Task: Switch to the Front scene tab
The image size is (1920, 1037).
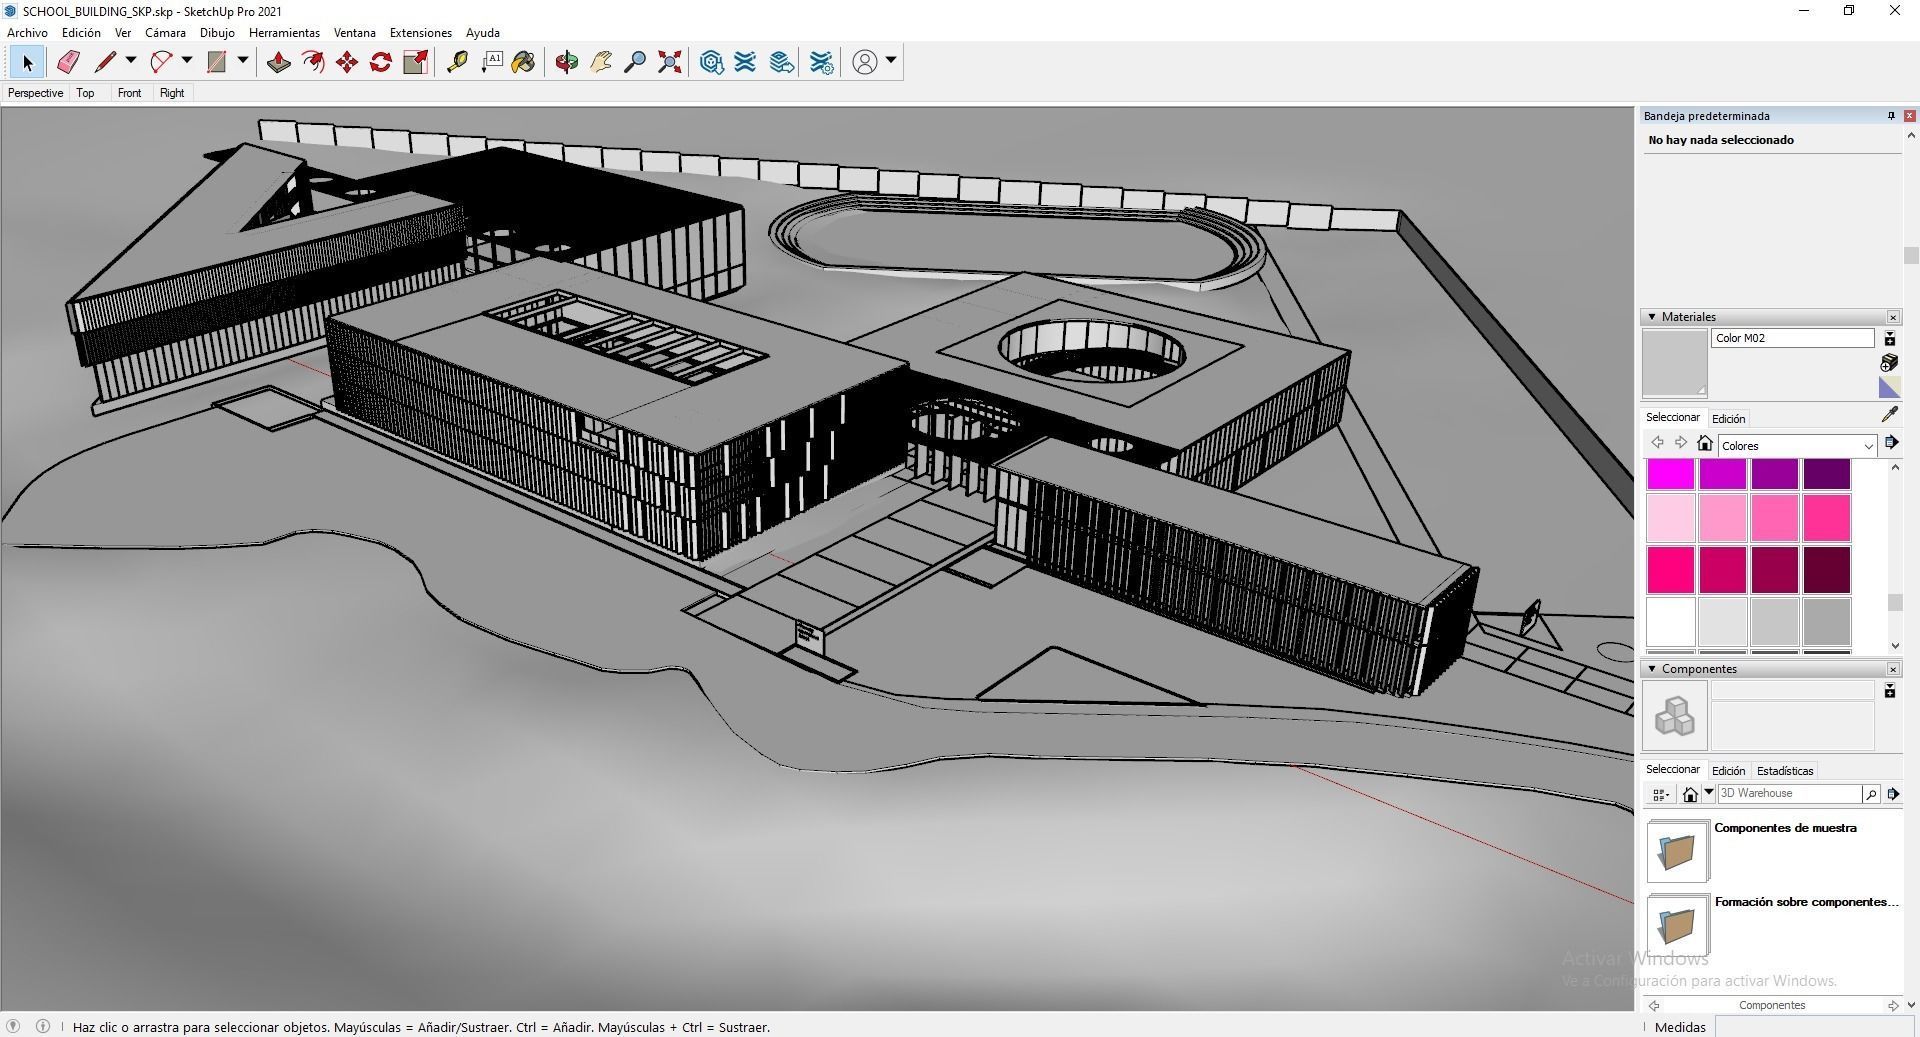Action: click(129, 93)
